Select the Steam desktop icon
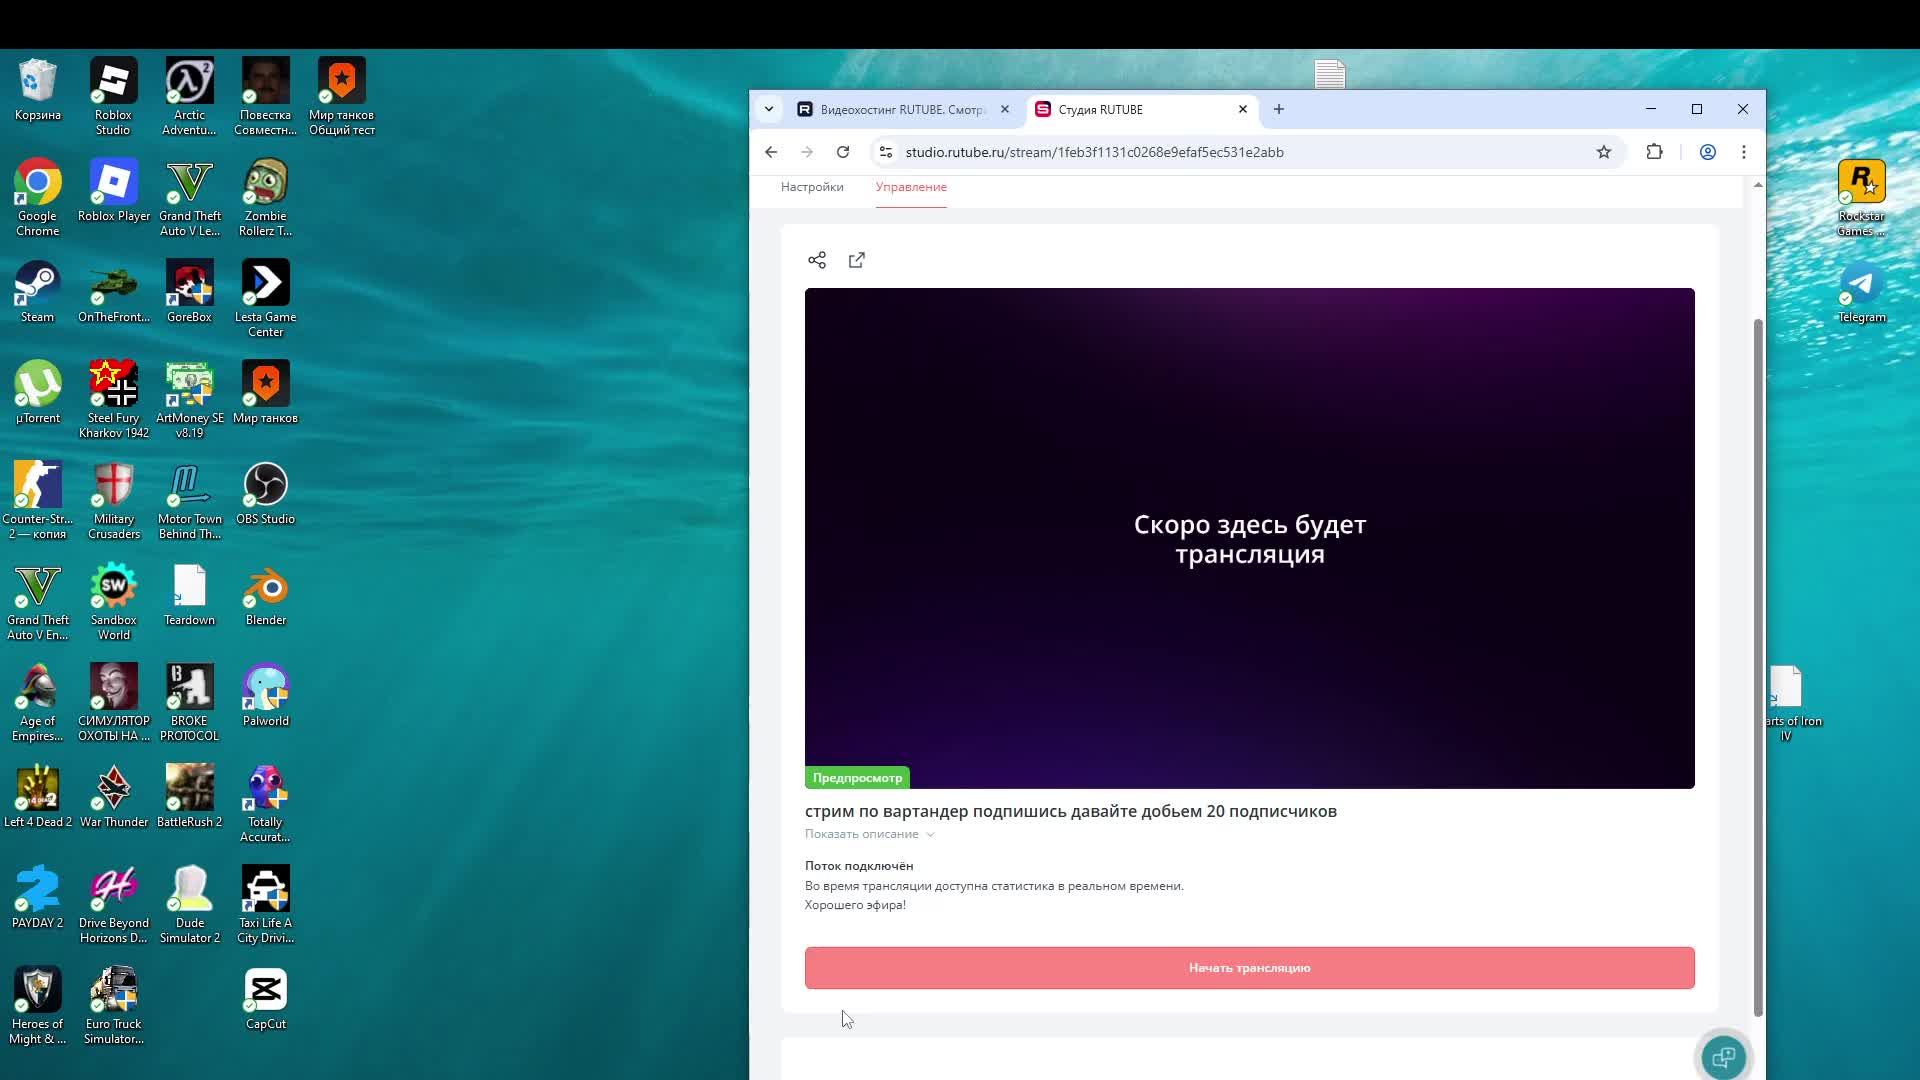This screenshot has width=1920, height=1080. point(37,293)
